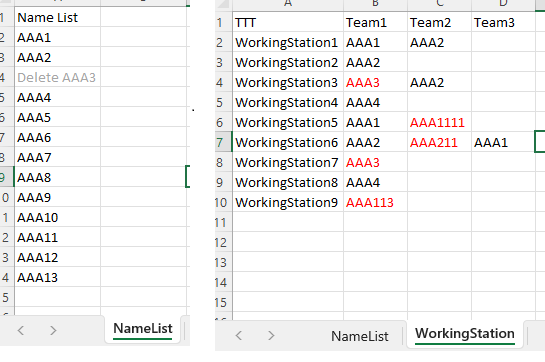545x362 pixels.
Task: Select the 'Name List' header cell
Action: pyautogui.click(x=57, y=17)
